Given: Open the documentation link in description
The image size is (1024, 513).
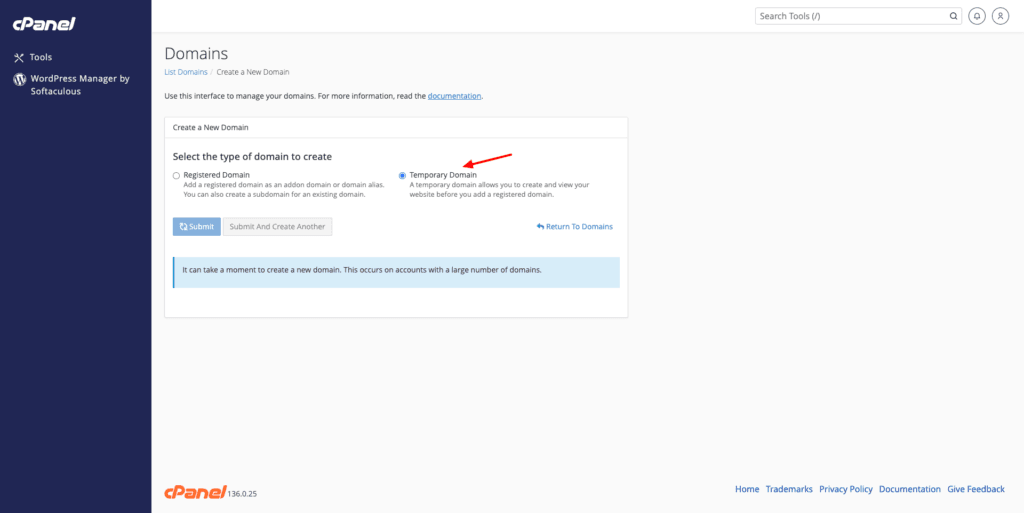Looking at the screenshot, I should [455, 96].
